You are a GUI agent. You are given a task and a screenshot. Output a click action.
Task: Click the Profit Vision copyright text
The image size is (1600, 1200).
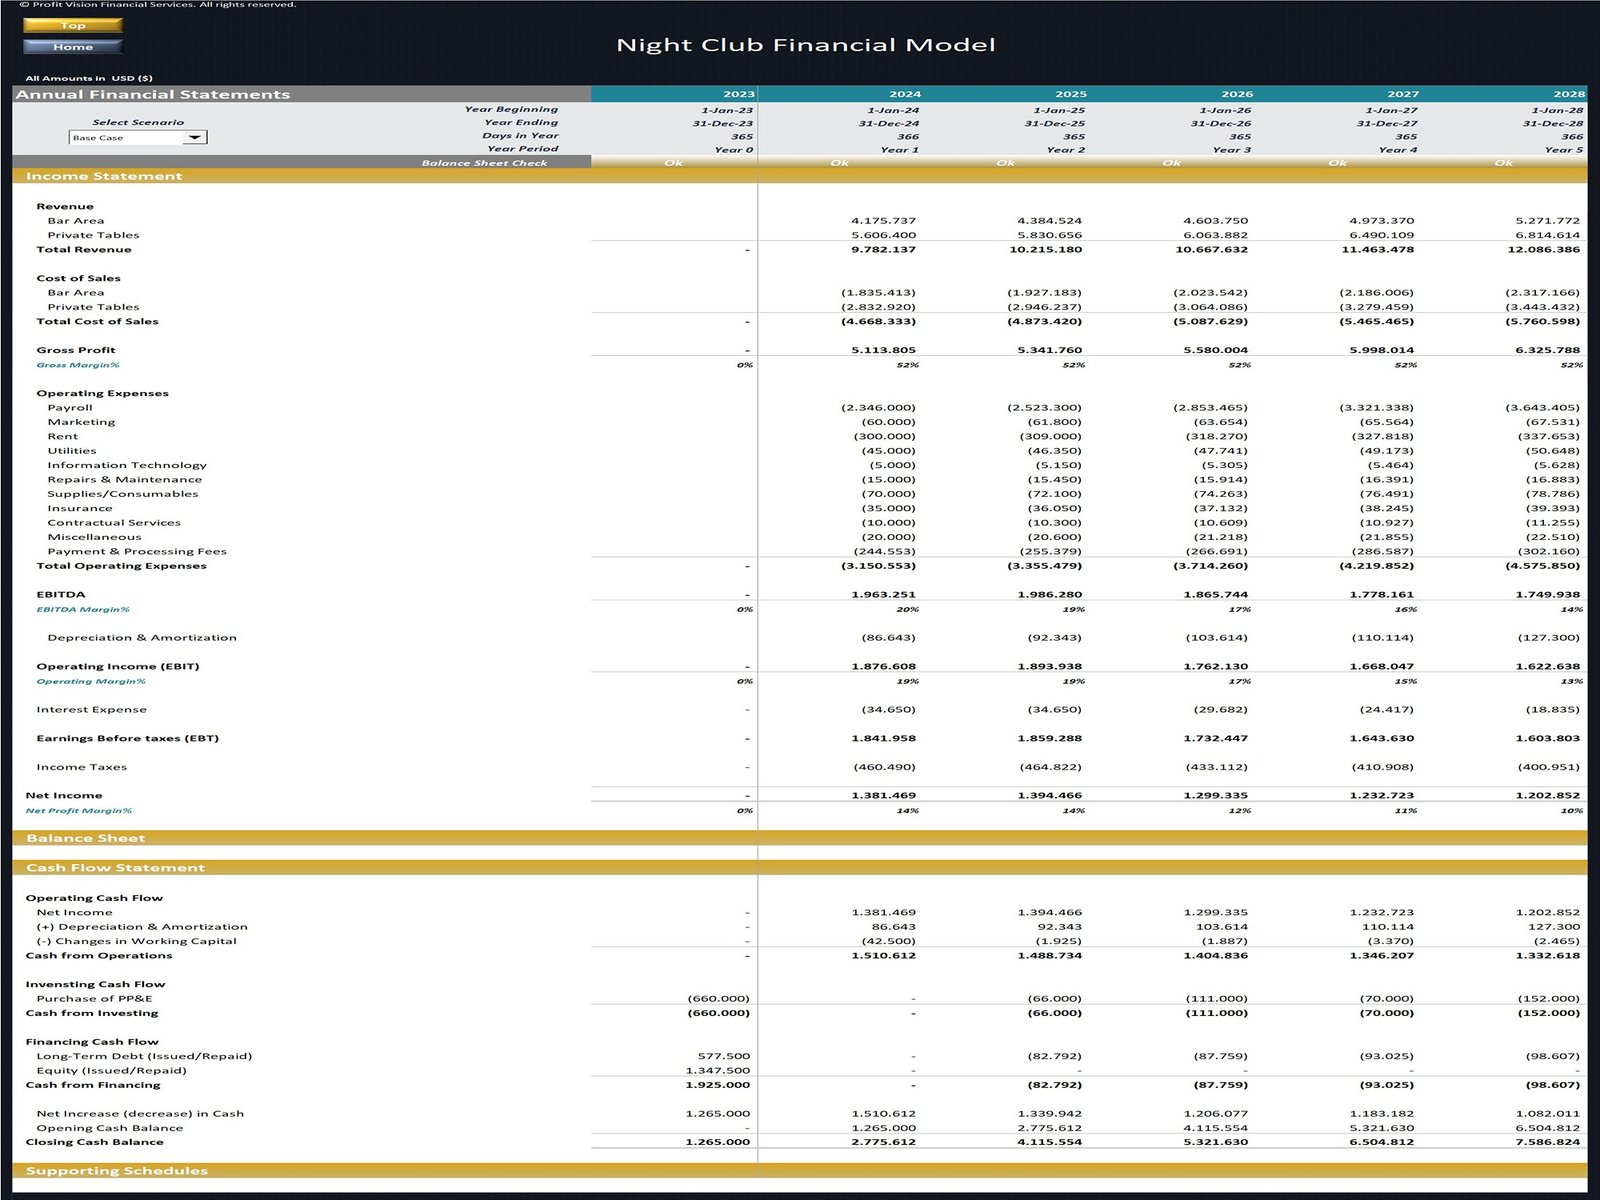[160, 6]
